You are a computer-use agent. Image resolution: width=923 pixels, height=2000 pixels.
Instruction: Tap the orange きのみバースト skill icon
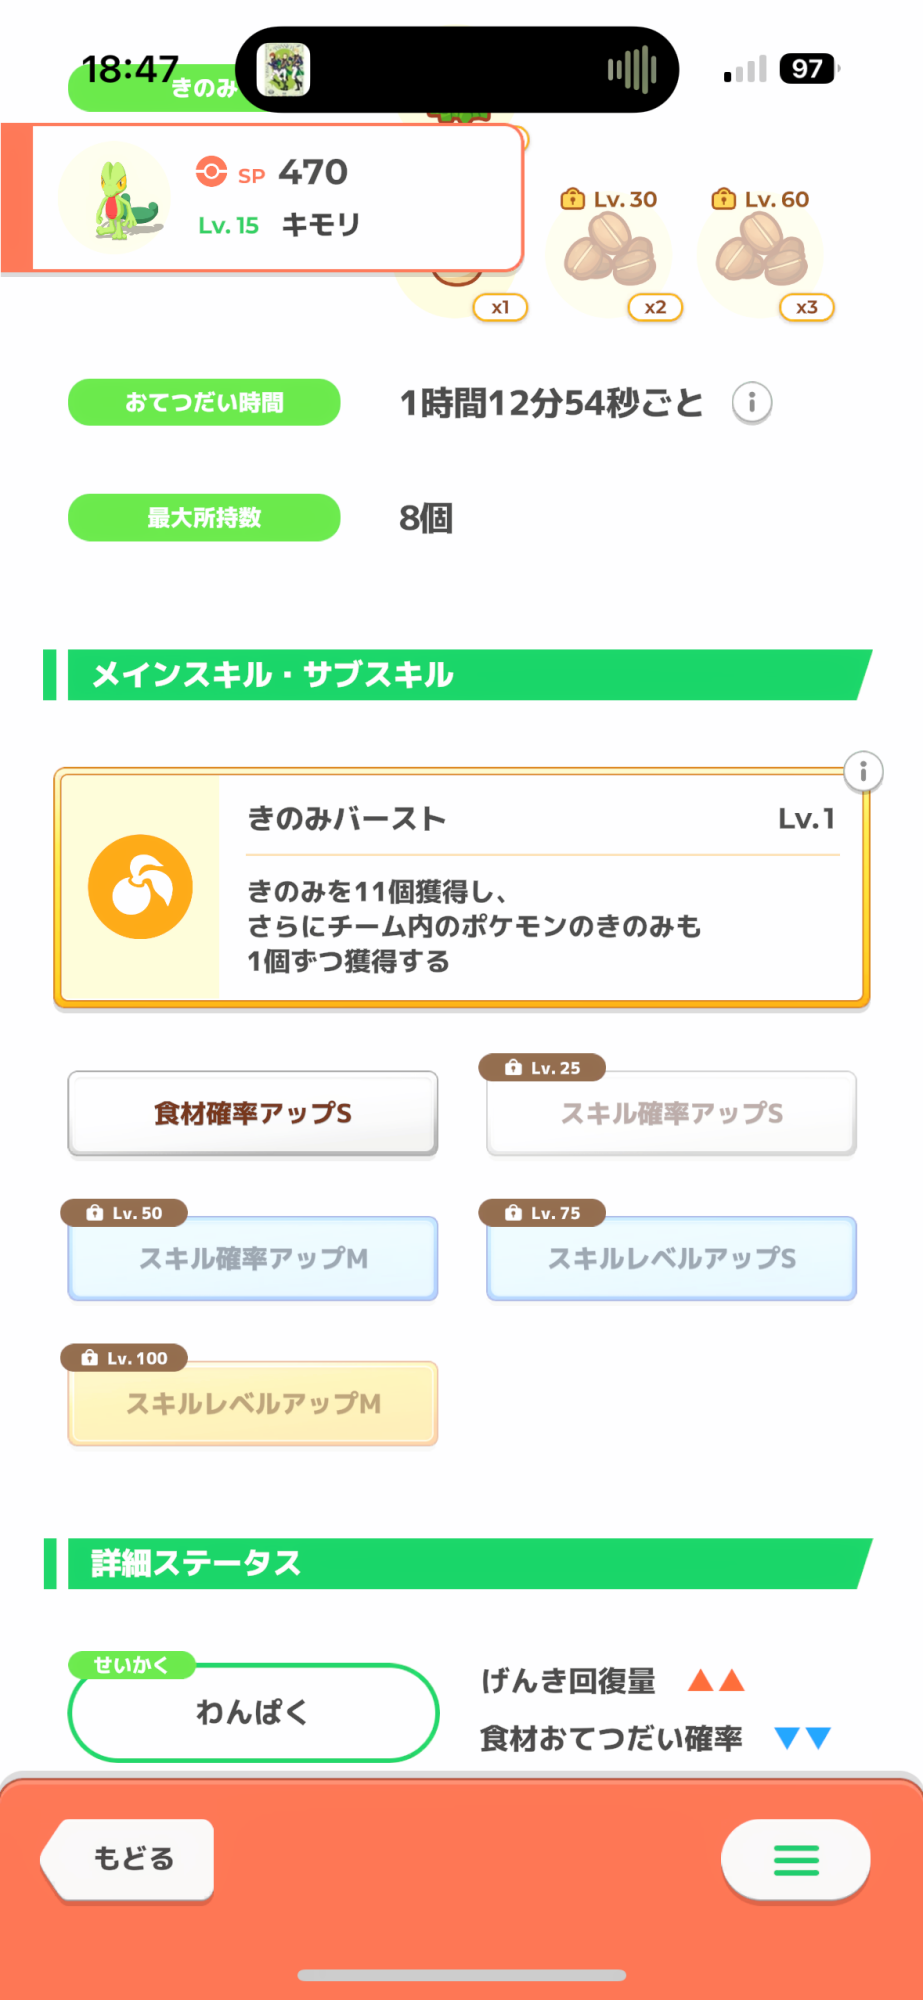point(140,887)
